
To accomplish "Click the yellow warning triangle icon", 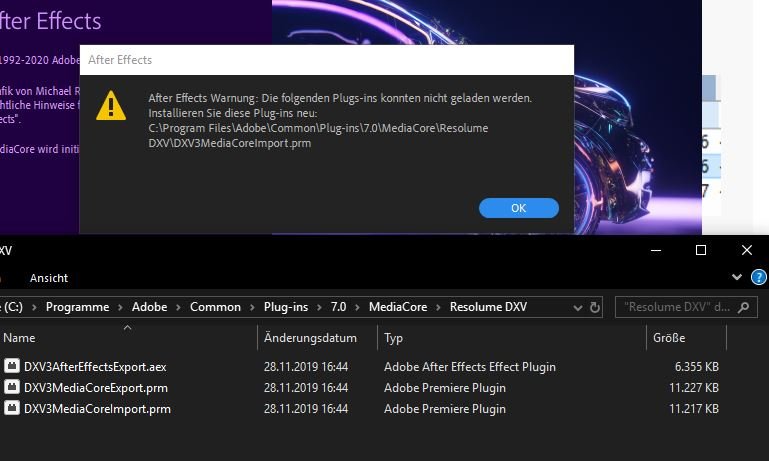I will (x=111, y=105).
